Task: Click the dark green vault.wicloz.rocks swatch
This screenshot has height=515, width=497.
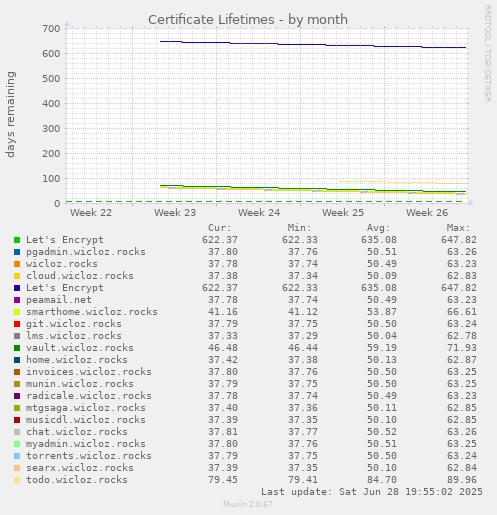Action: click(17, 348)
